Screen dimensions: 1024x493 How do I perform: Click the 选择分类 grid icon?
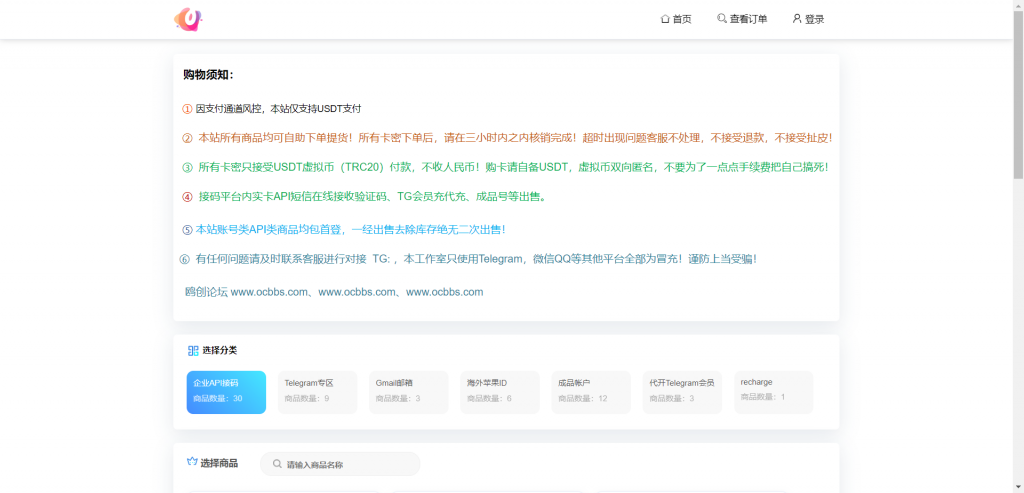tap(193, 351)
